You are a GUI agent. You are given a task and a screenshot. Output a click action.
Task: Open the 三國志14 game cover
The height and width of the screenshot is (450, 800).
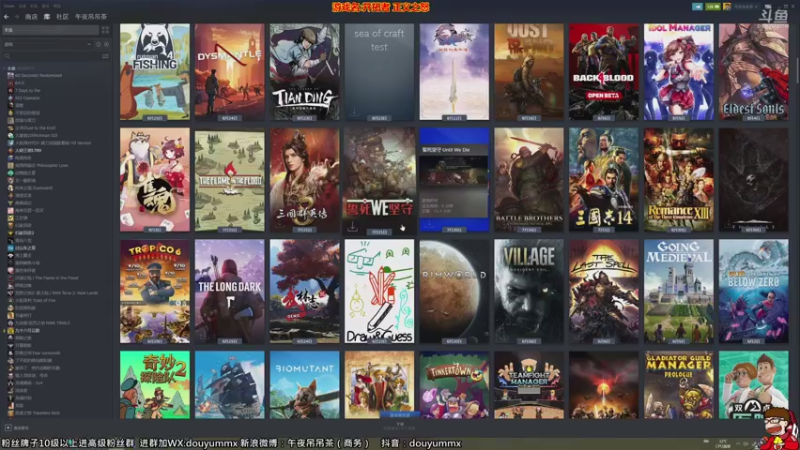pyautogui.click(x=604, y=180)
